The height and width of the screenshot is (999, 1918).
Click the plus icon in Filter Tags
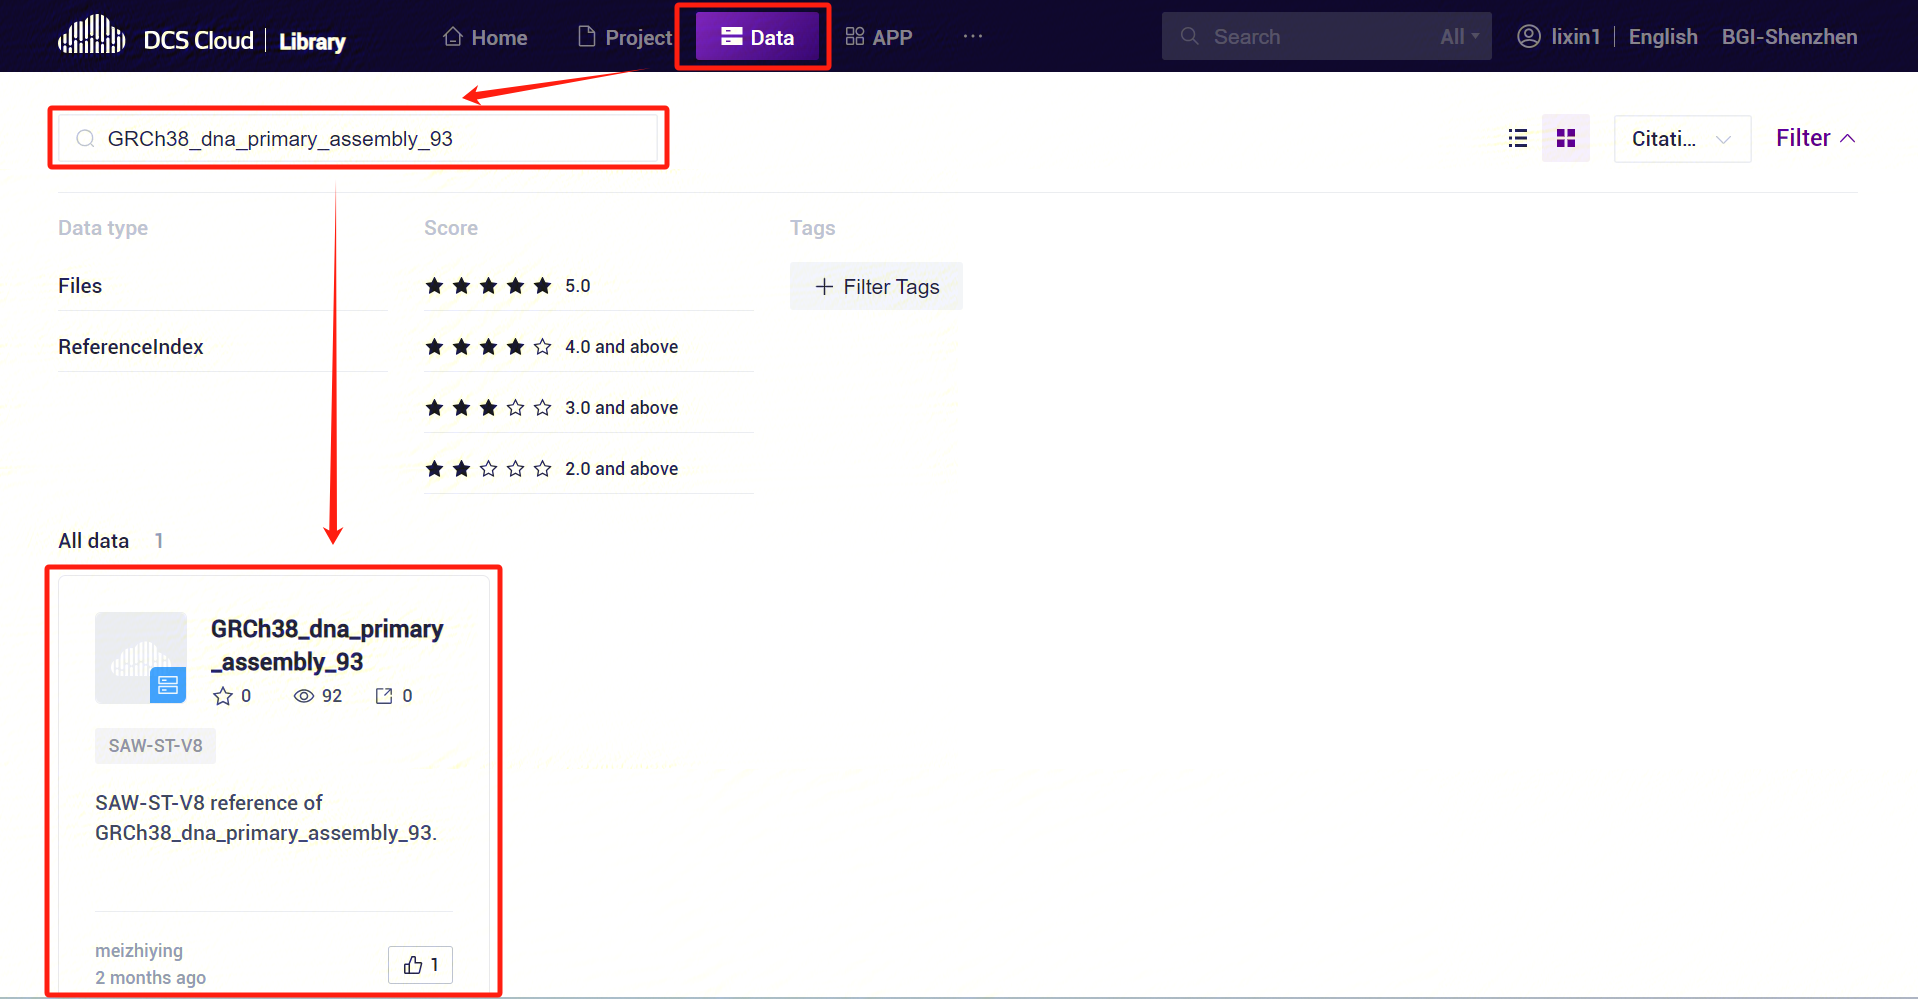pos(824,287)
